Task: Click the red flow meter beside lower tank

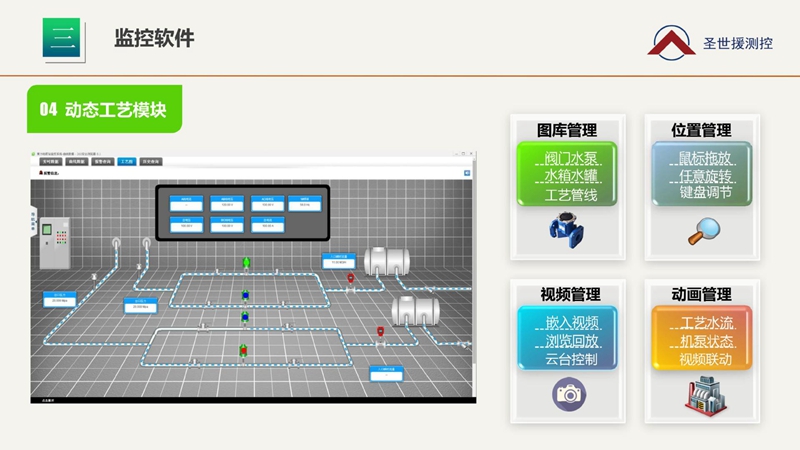Action: (x=380, y=332)
